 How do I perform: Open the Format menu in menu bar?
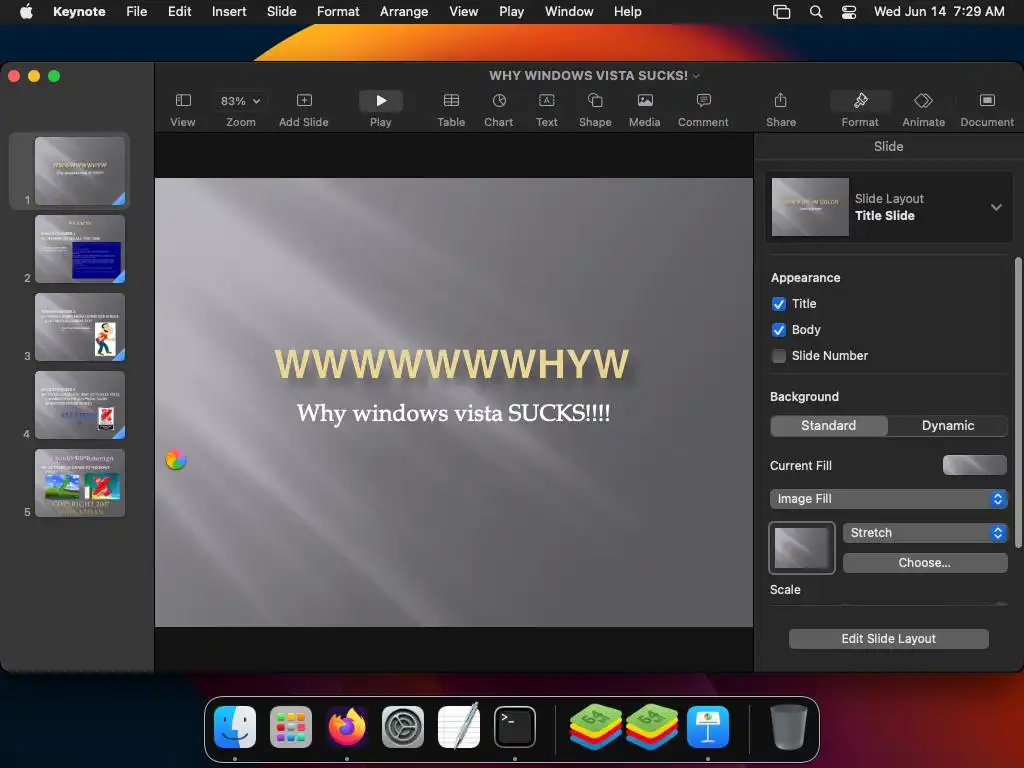click(x=338, y=11)
